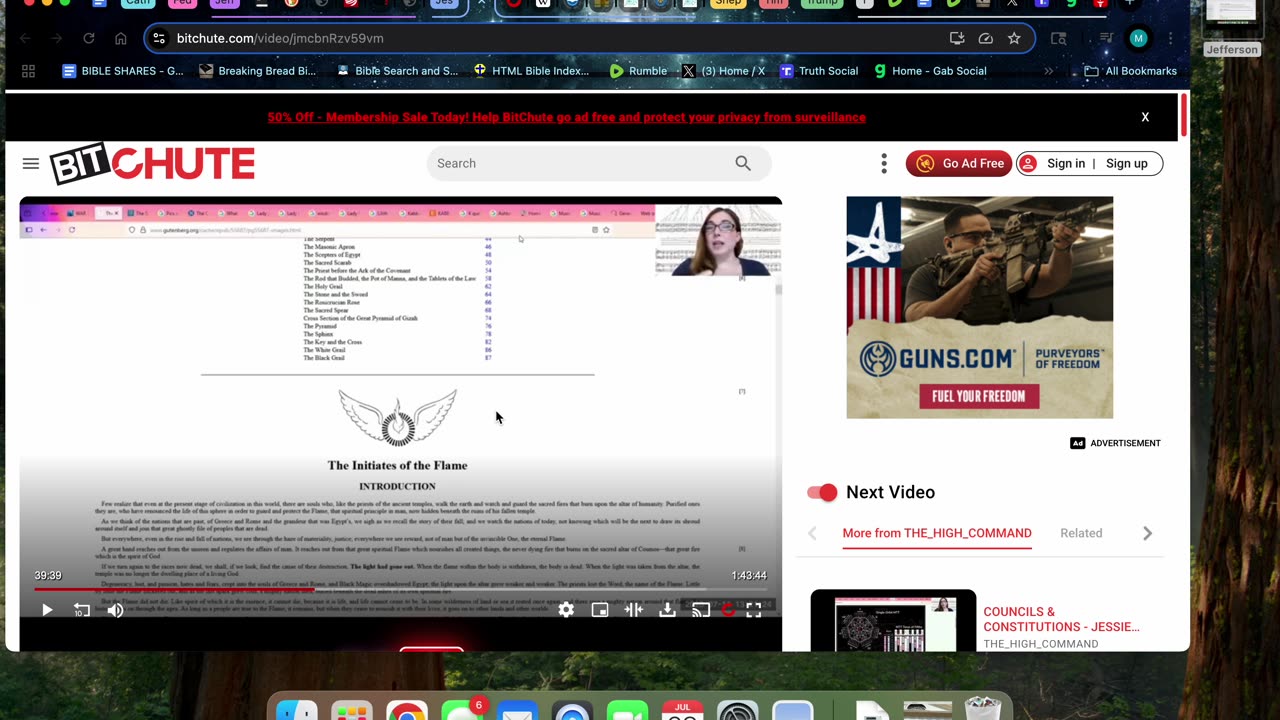Click the Sign in link
This screenshot has width=1280, height=720.
click(x=1066, y=163)
